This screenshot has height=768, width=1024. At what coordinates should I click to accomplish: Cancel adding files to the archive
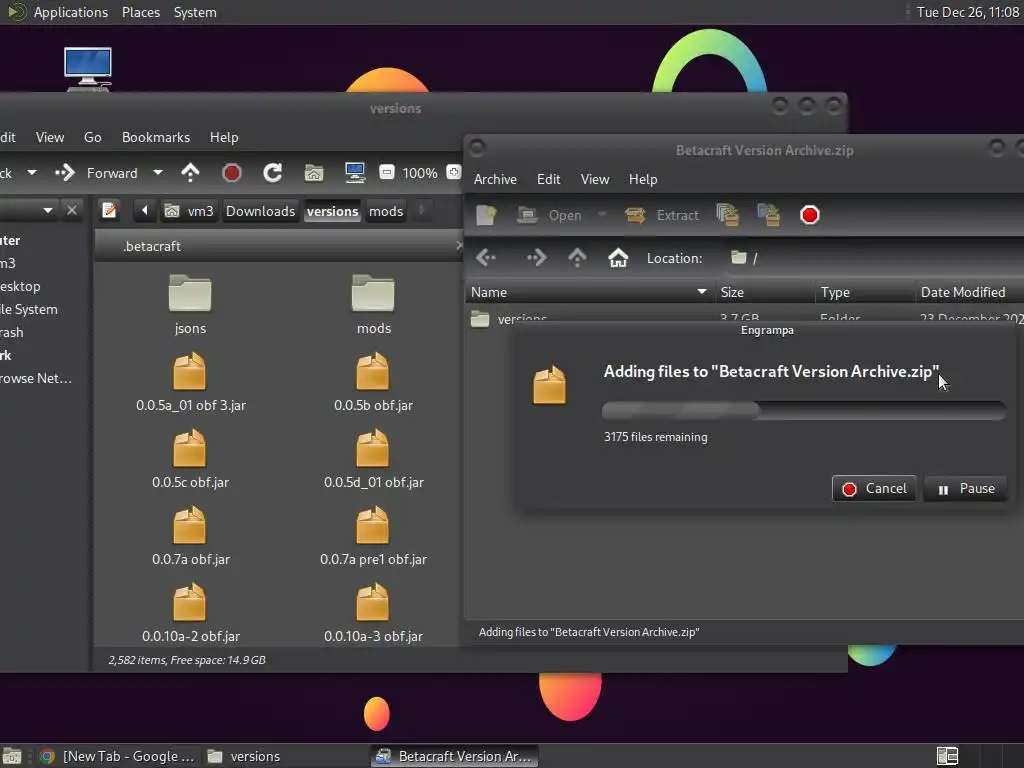point(874,488)
